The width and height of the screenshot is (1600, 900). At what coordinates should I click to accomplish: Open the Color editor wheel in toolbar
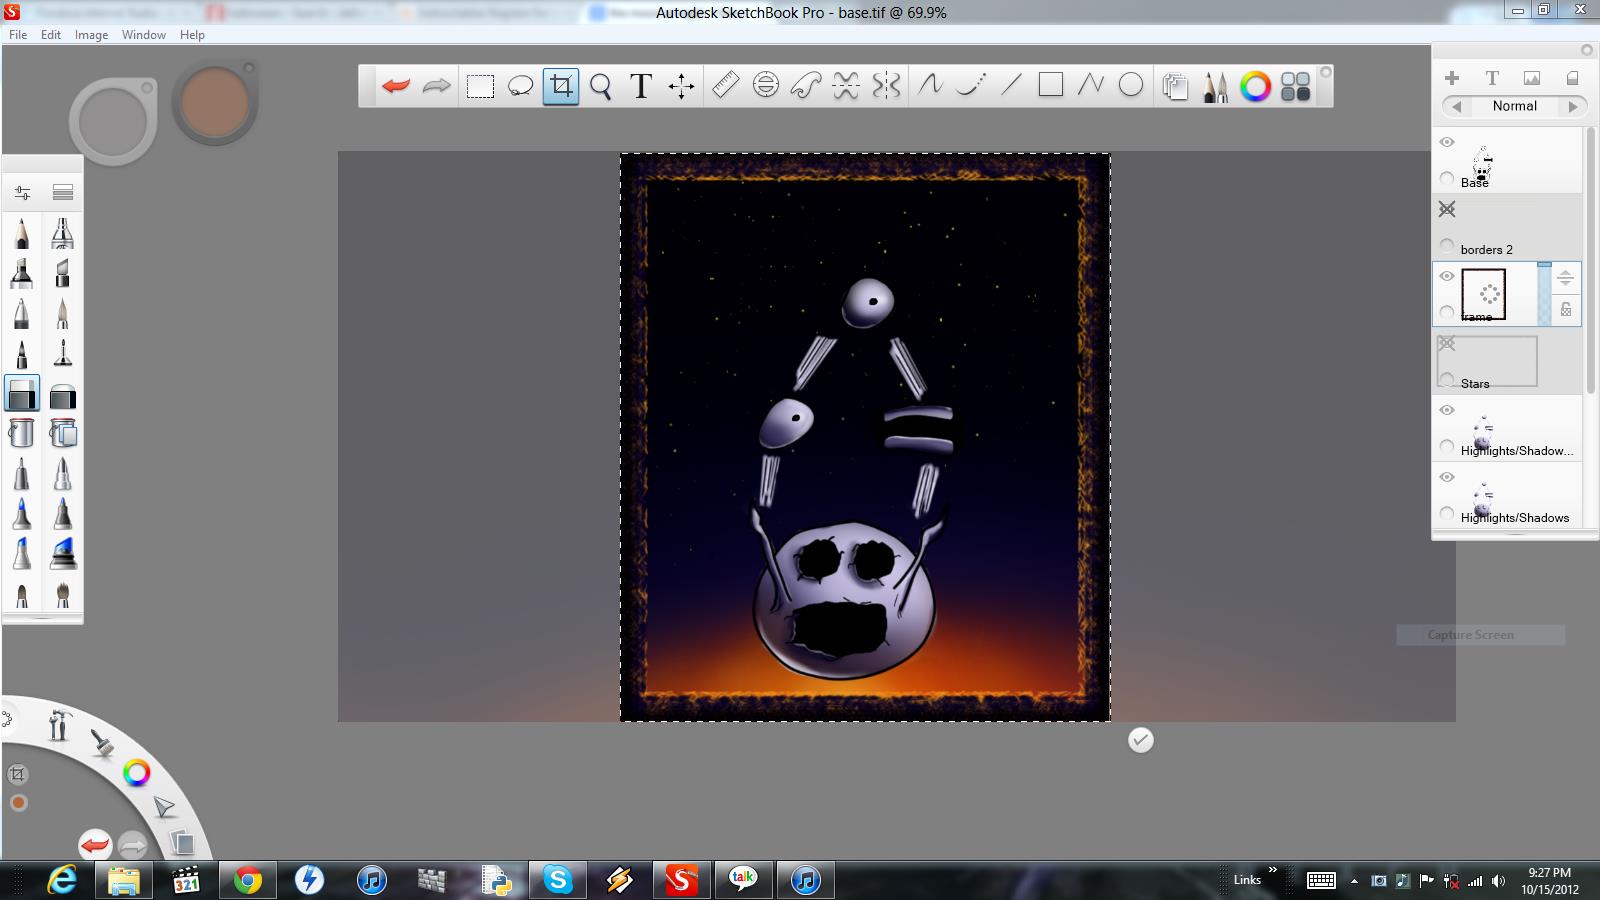[1255, 87]
